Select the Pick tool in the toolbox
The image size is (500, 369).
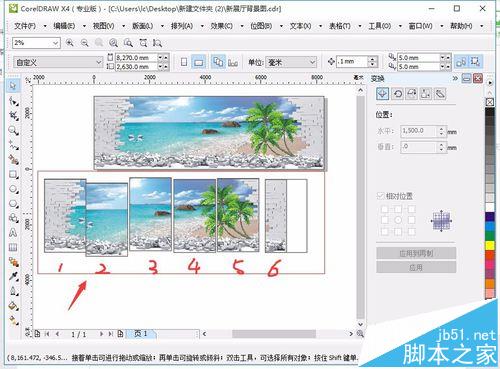coord(13,86)
